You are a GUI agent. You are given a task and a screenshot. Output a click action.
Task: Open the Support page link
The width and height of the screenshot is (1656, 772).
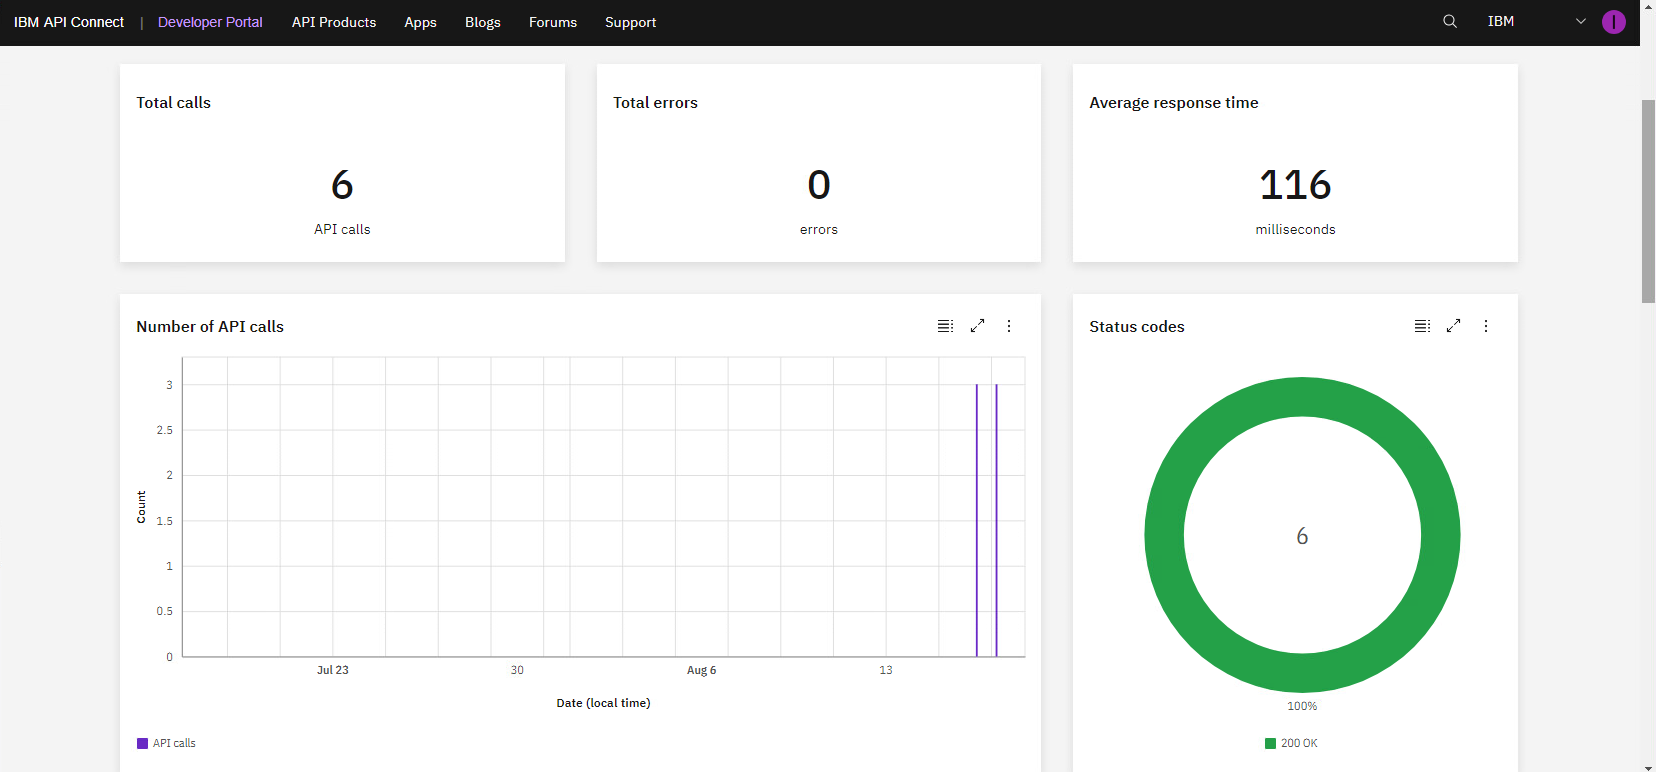630,22
